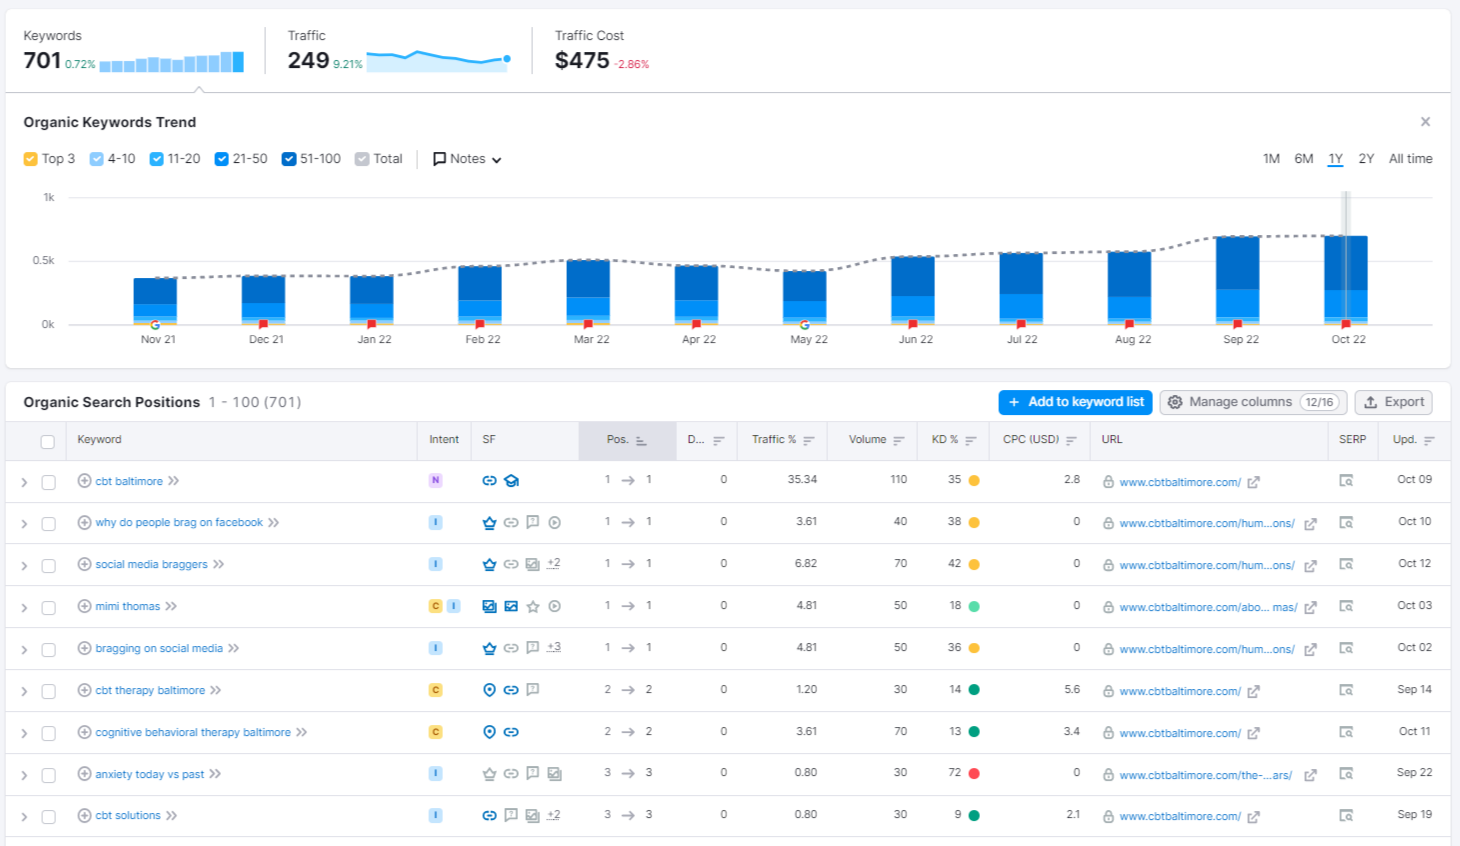
Task: Open SERP snapshot for mimi thomas row
Action: (x=1346, y=607)
